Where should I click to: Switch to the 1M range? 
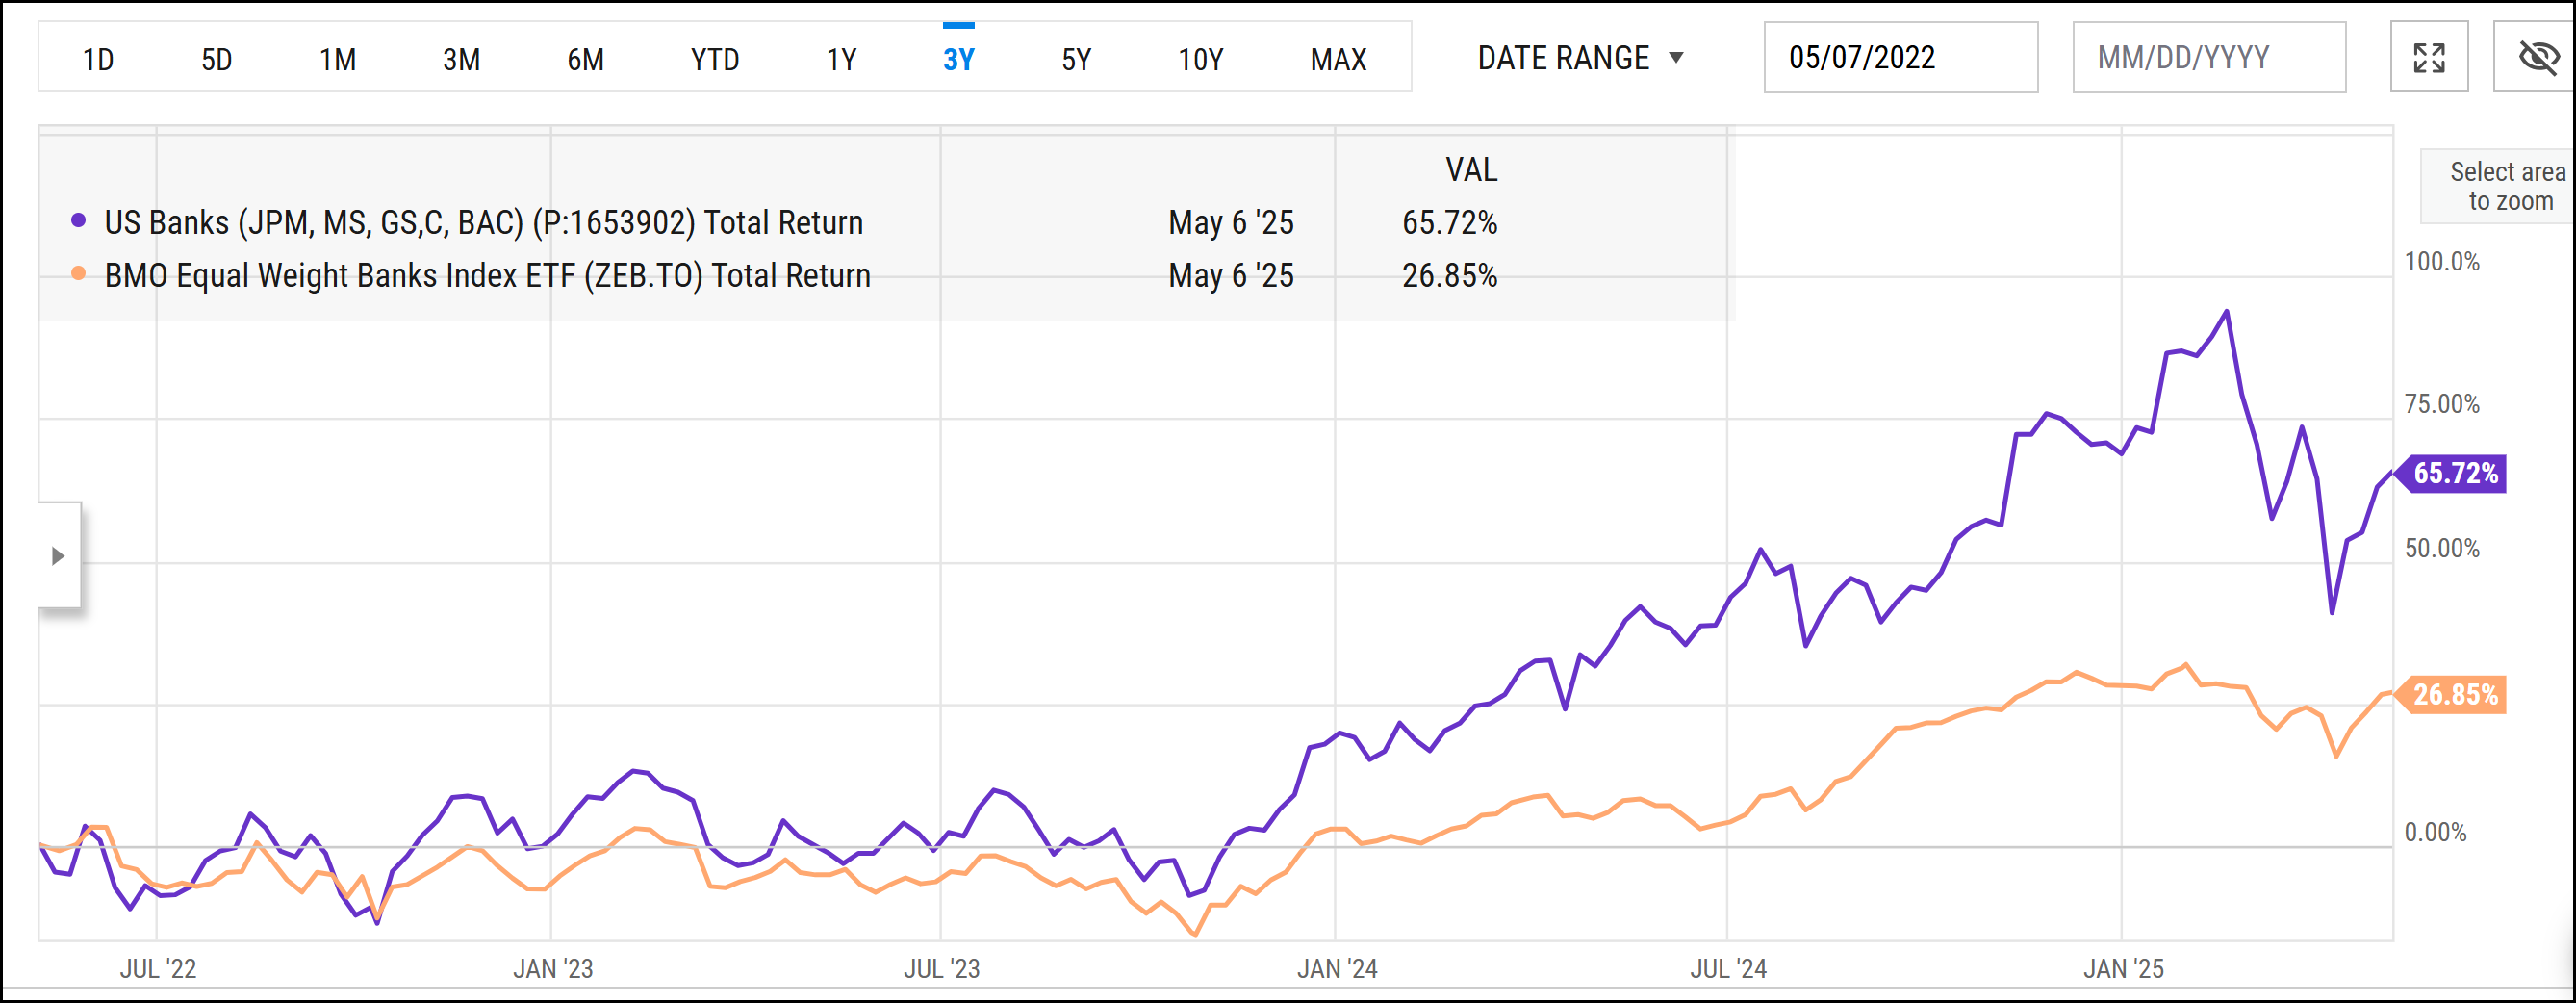[337, 59]
